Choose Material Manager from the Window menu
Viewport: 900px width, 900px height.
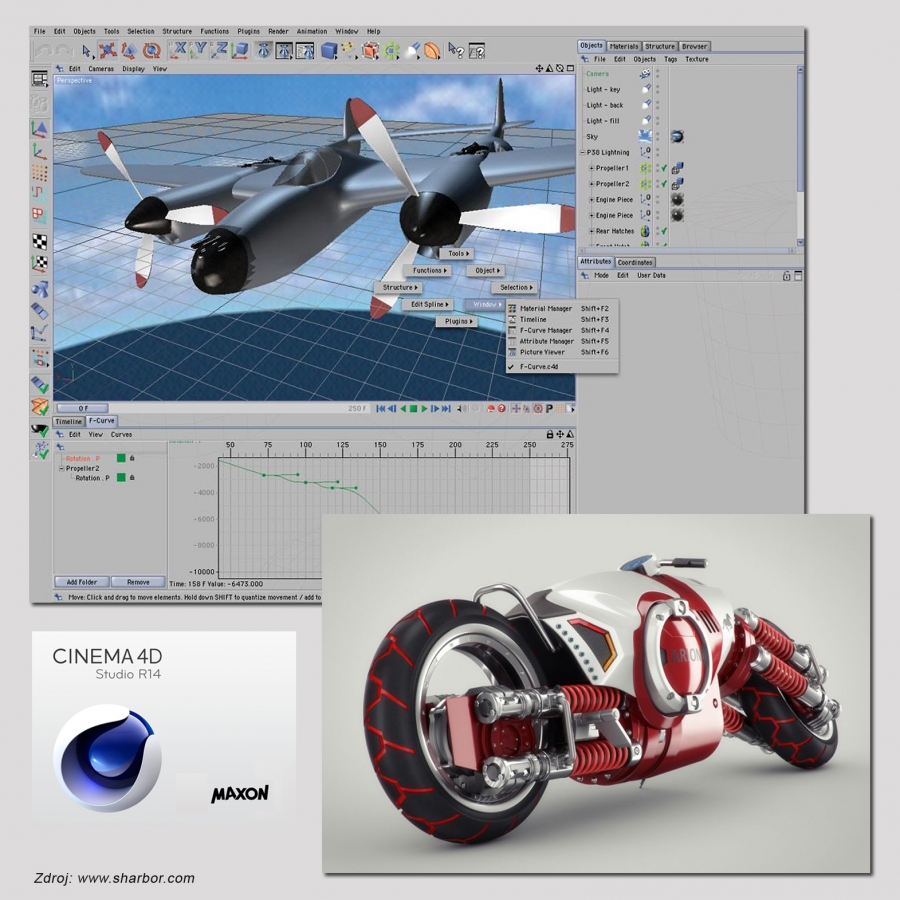(561, 308)
